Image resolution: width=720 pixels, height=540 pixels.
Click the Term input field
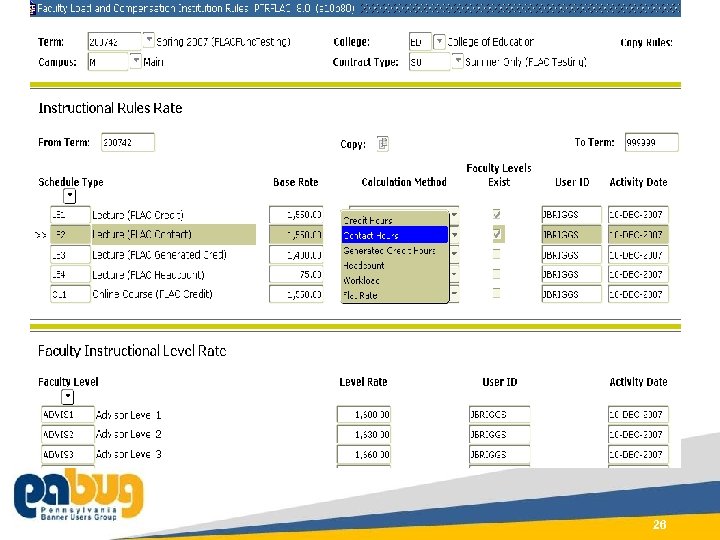114,41
